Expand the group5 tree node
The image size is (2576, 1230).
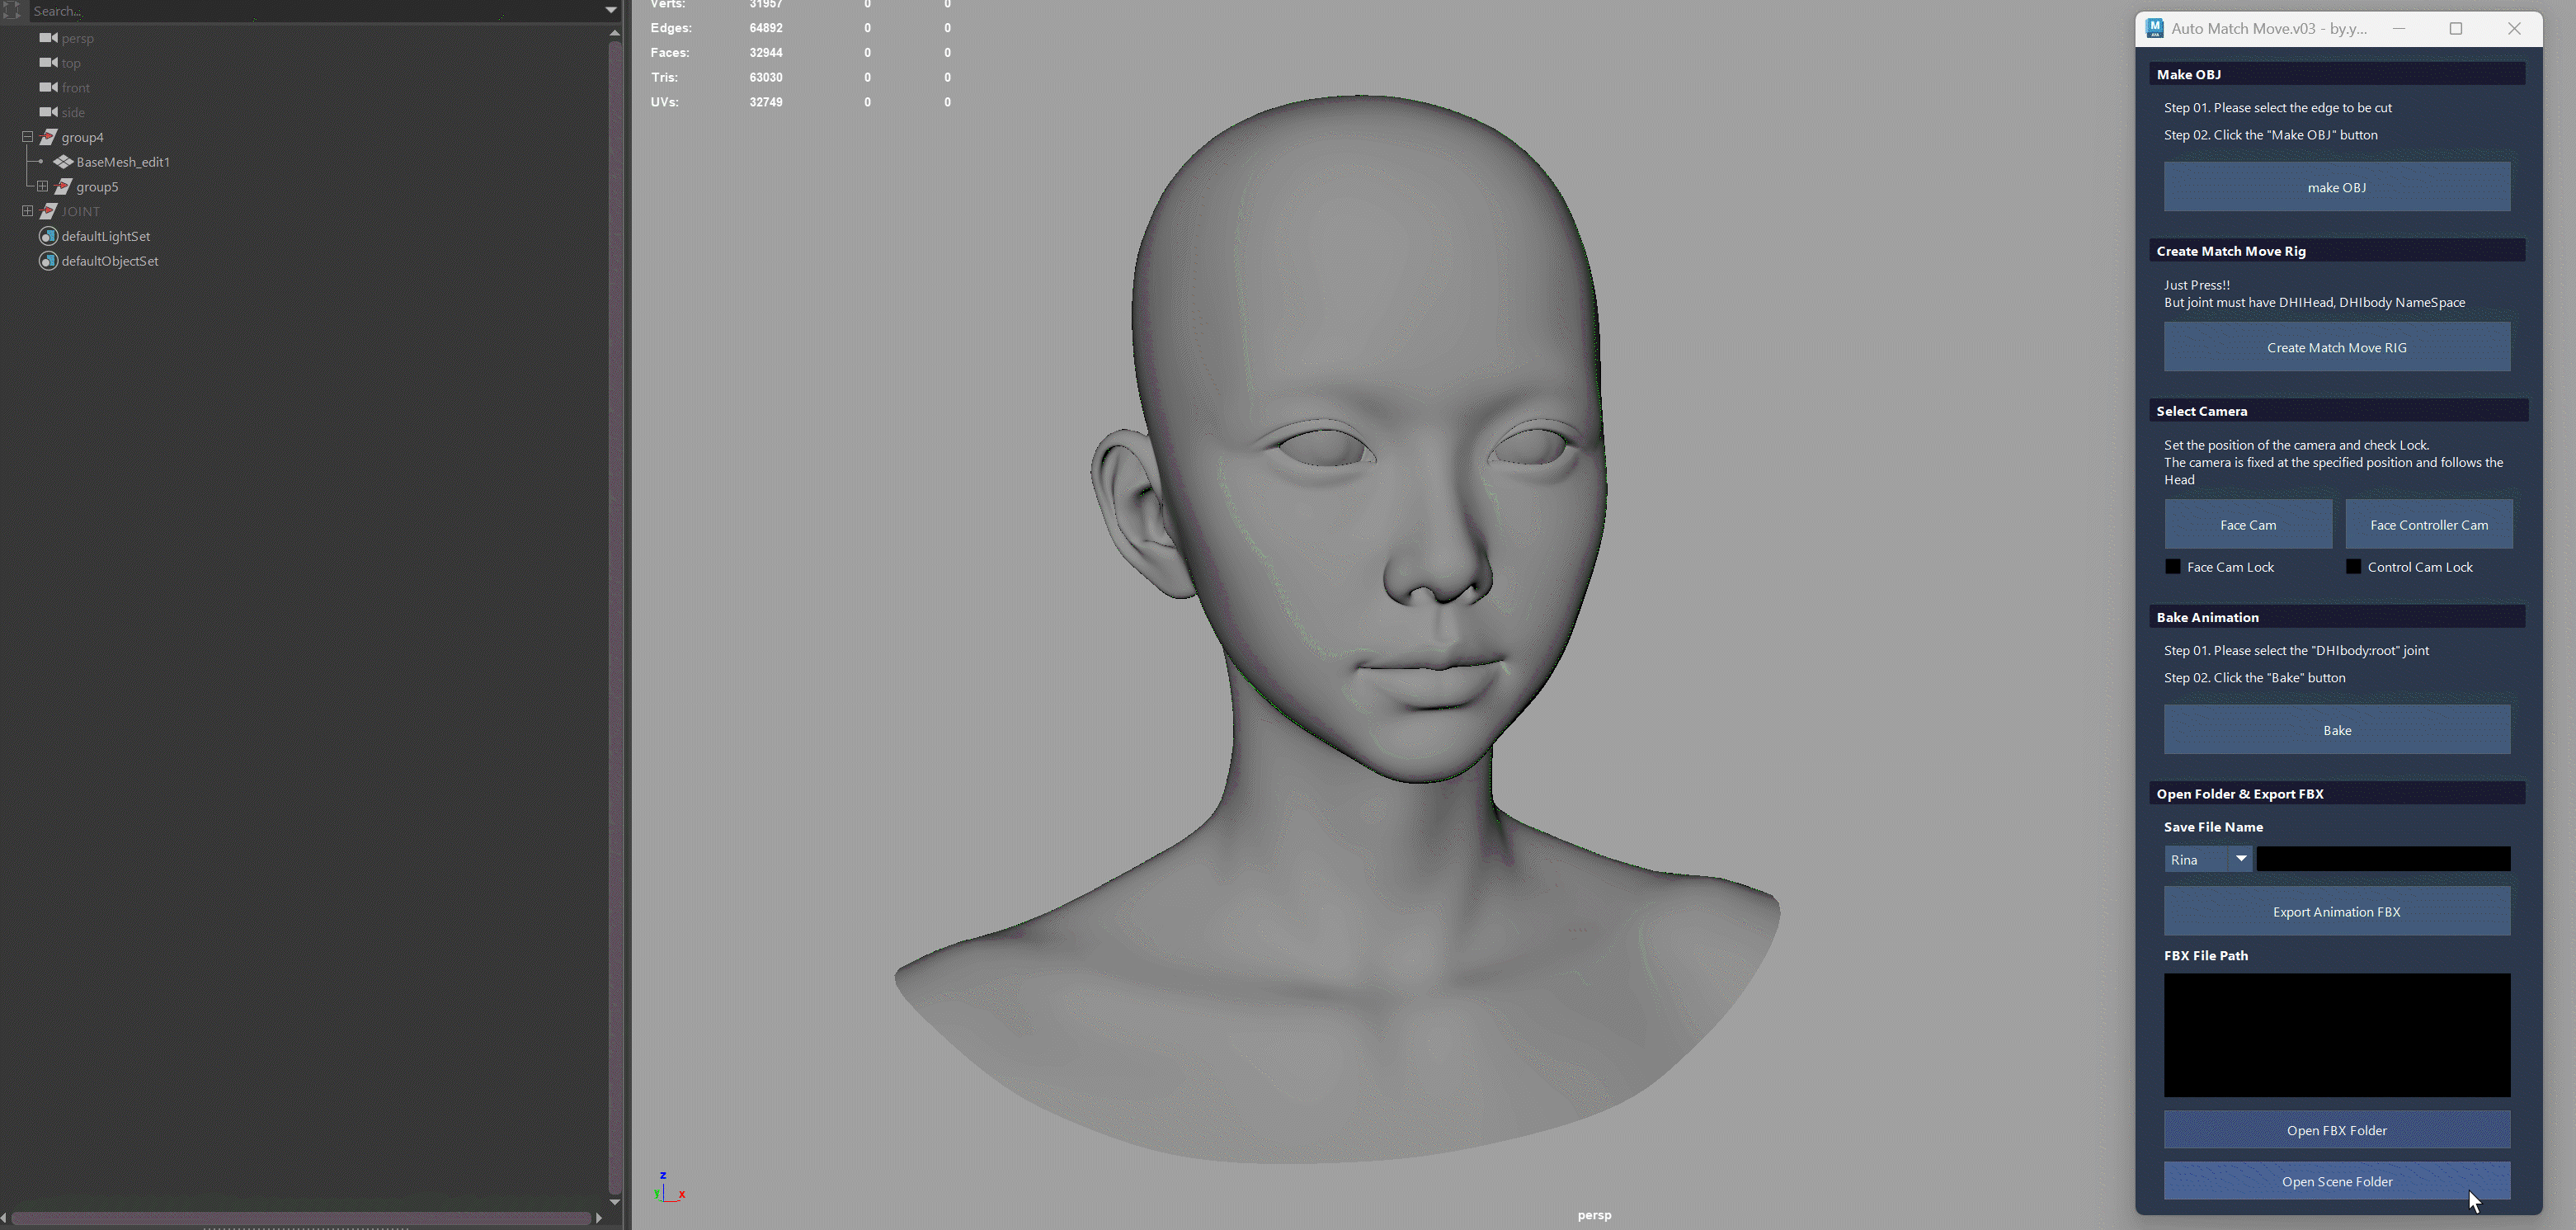point(43,186)
